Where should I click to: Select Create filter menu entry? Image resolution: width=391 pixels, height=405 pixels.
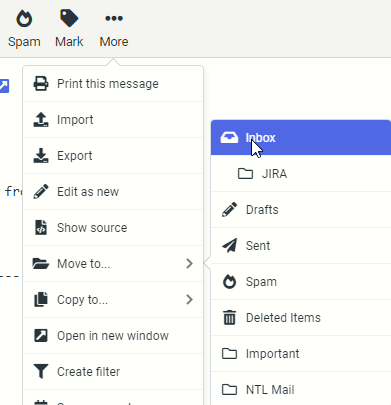[113, 372]
